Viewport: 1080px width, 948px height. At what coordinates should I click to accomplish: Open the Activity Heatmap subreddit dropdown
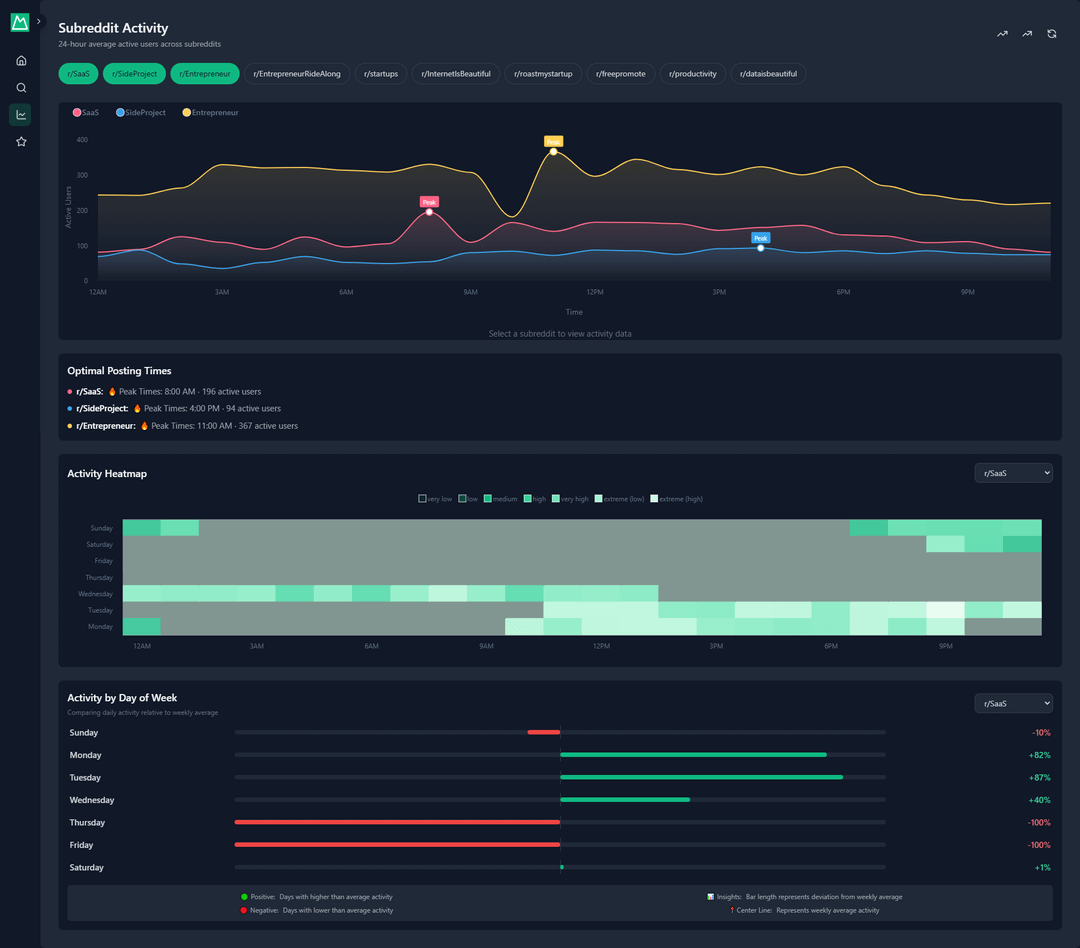coord(1013,473)
